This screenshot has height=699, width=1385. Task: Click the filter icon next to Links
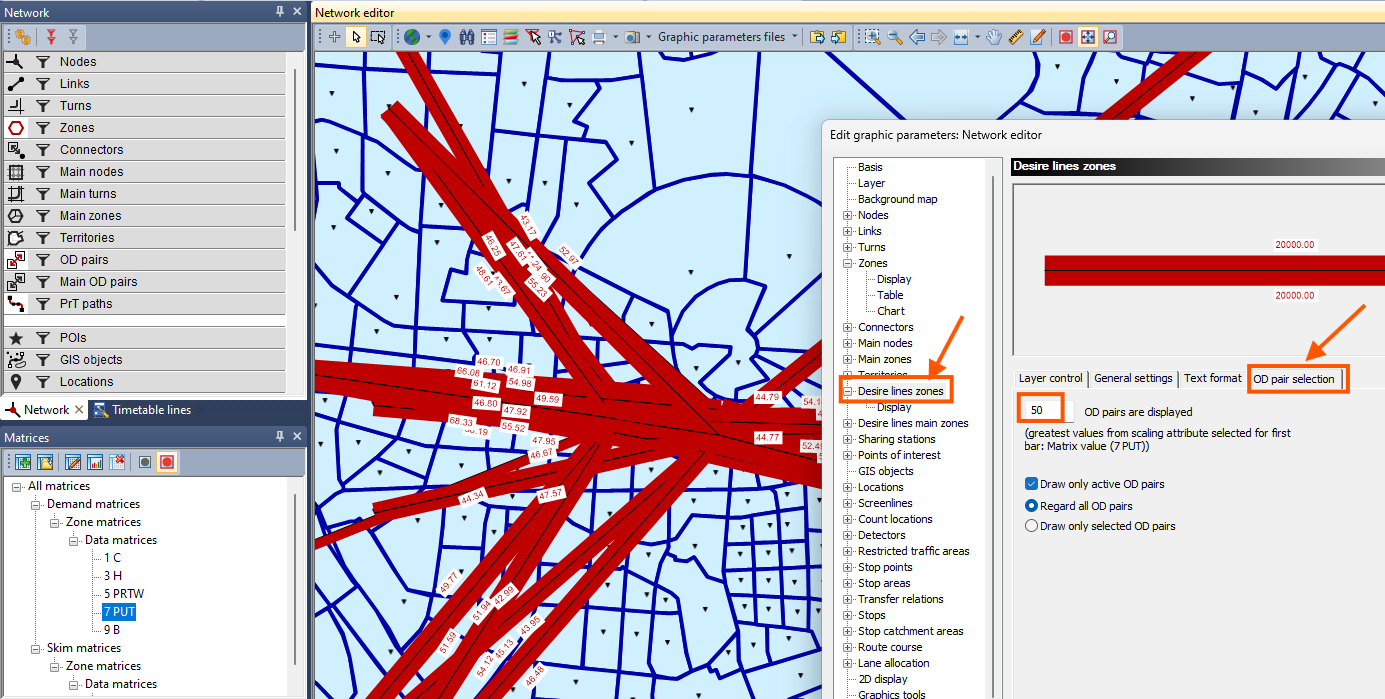click(x=43, y=84)
